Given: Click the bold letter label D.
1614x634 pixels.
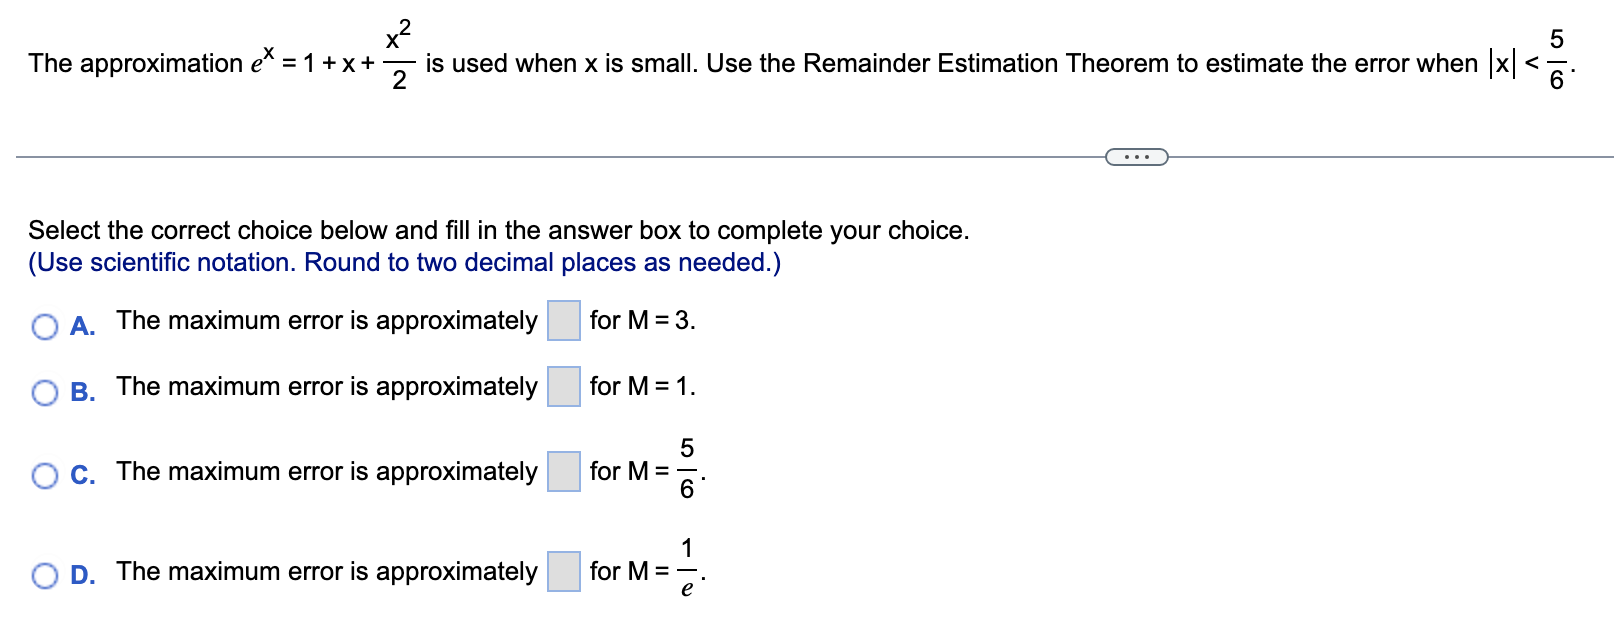Looking at the screenshot, I should [x=82, y=576].
